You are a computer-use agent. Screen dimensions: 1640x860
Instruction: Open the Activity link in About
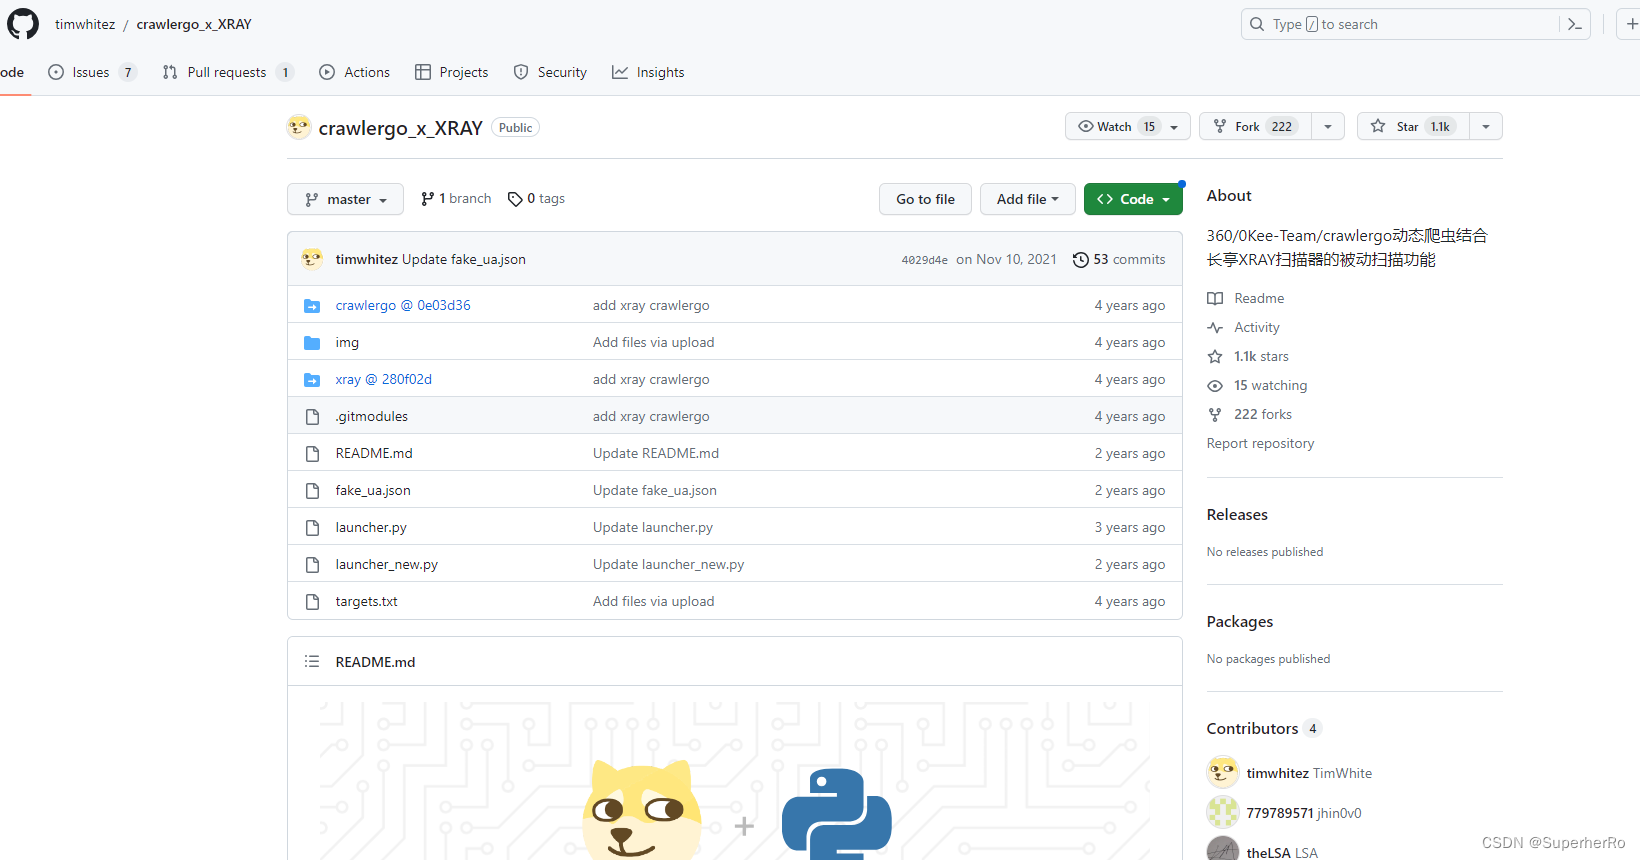tap(1244, 327)
